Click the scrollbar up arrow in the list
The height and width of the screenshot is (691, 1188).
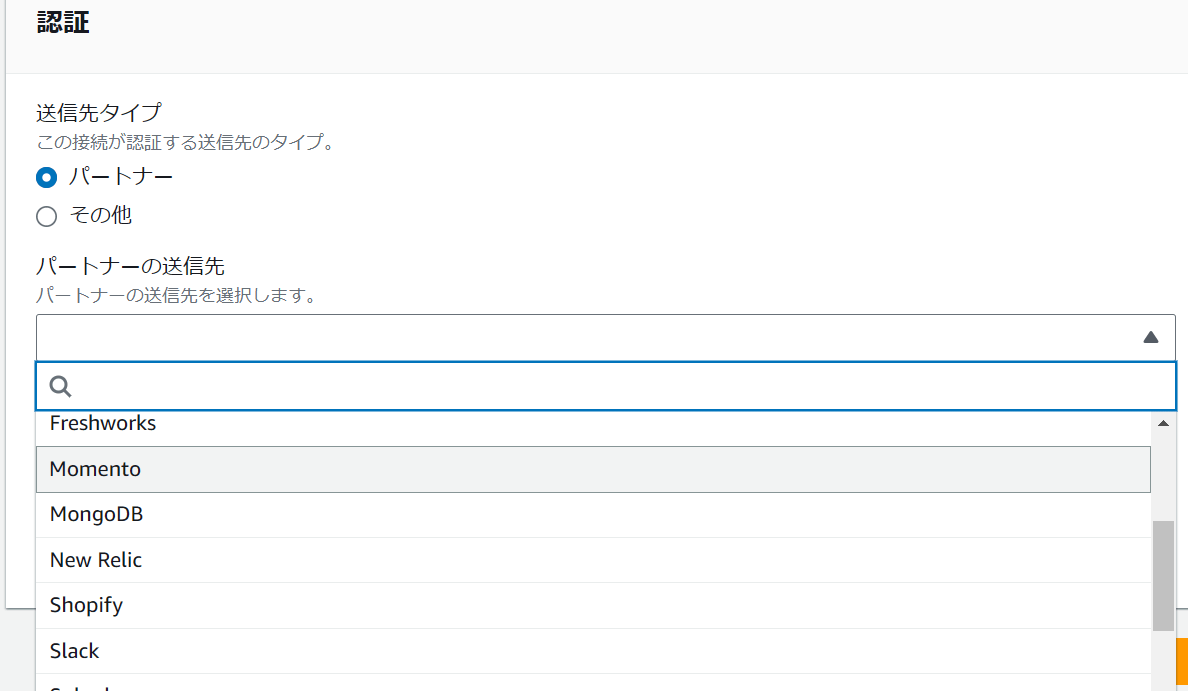click(1163, 424)
